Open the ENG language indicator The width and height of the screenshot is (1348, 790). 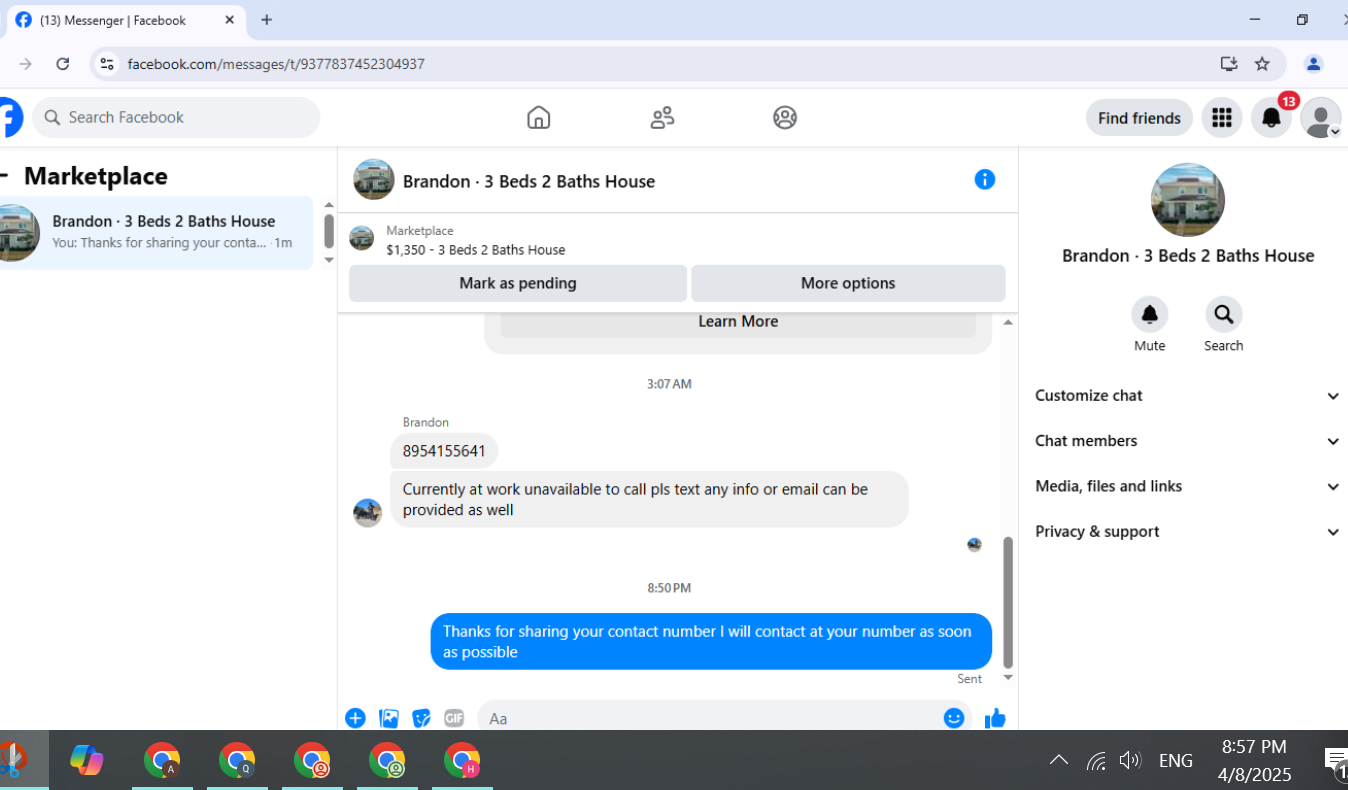point(1175,761)
